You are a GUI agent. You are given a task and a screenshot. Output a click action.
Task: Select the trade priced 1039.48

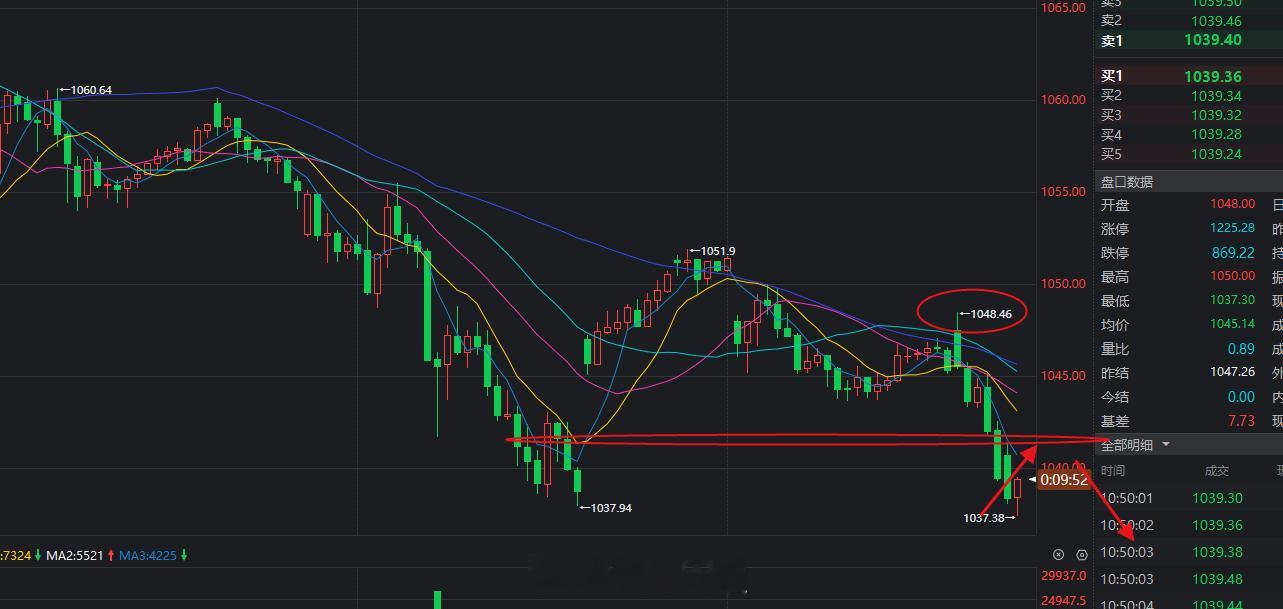point(1217,579)
